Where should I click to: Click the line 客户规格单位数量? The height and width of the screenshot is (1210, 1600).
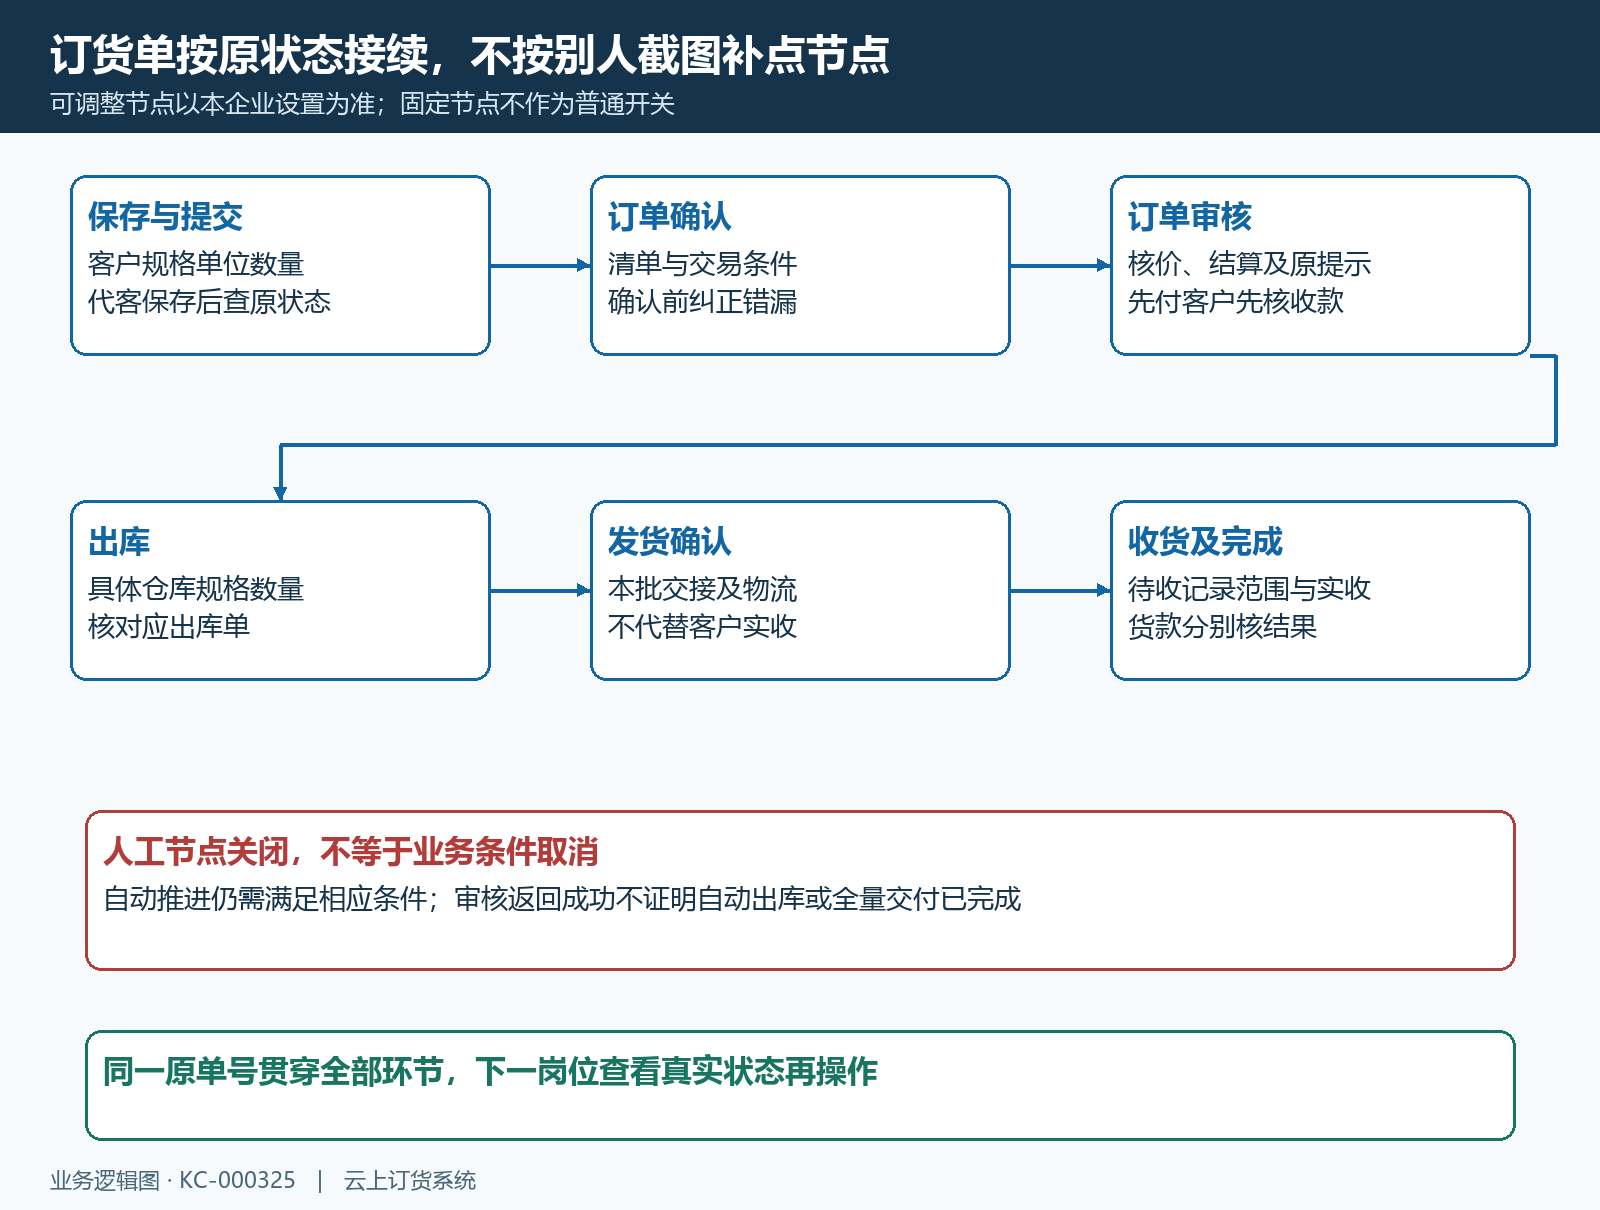196,264
